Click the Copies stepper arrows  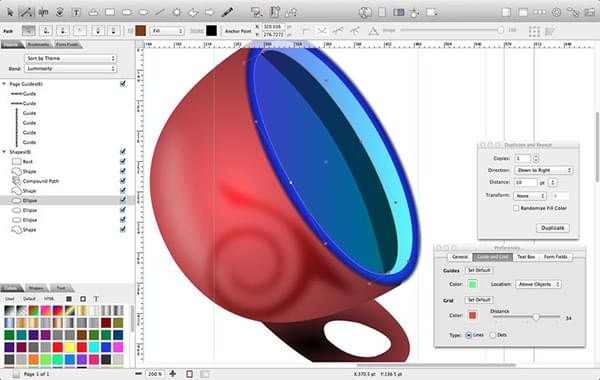coord(536,158)
